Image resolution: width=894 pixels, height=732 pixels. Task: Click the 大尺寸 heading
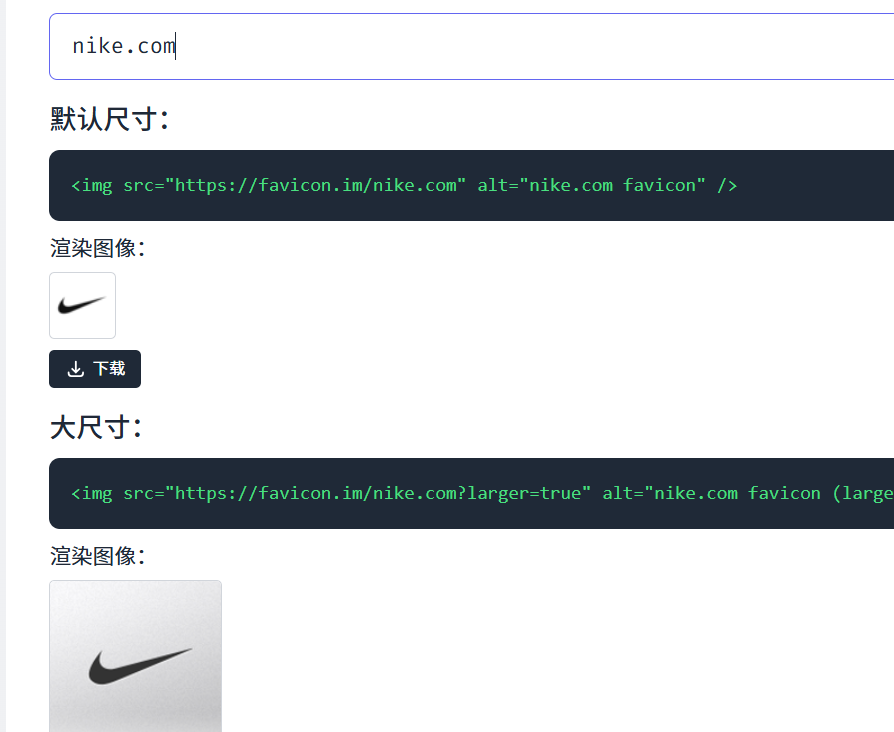coord(95,427)
